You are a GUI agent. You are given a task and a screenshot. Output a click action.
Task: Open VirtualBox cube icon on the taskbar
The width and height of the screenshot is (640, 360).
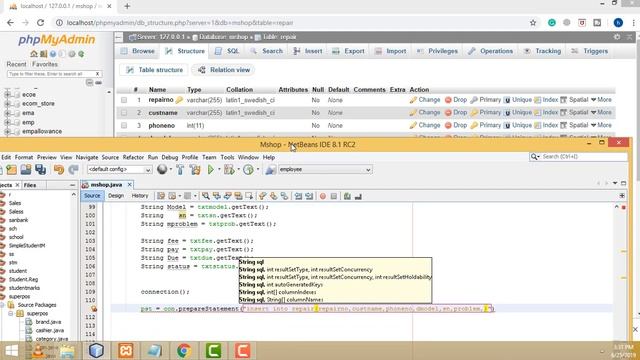tap(96, 351)
